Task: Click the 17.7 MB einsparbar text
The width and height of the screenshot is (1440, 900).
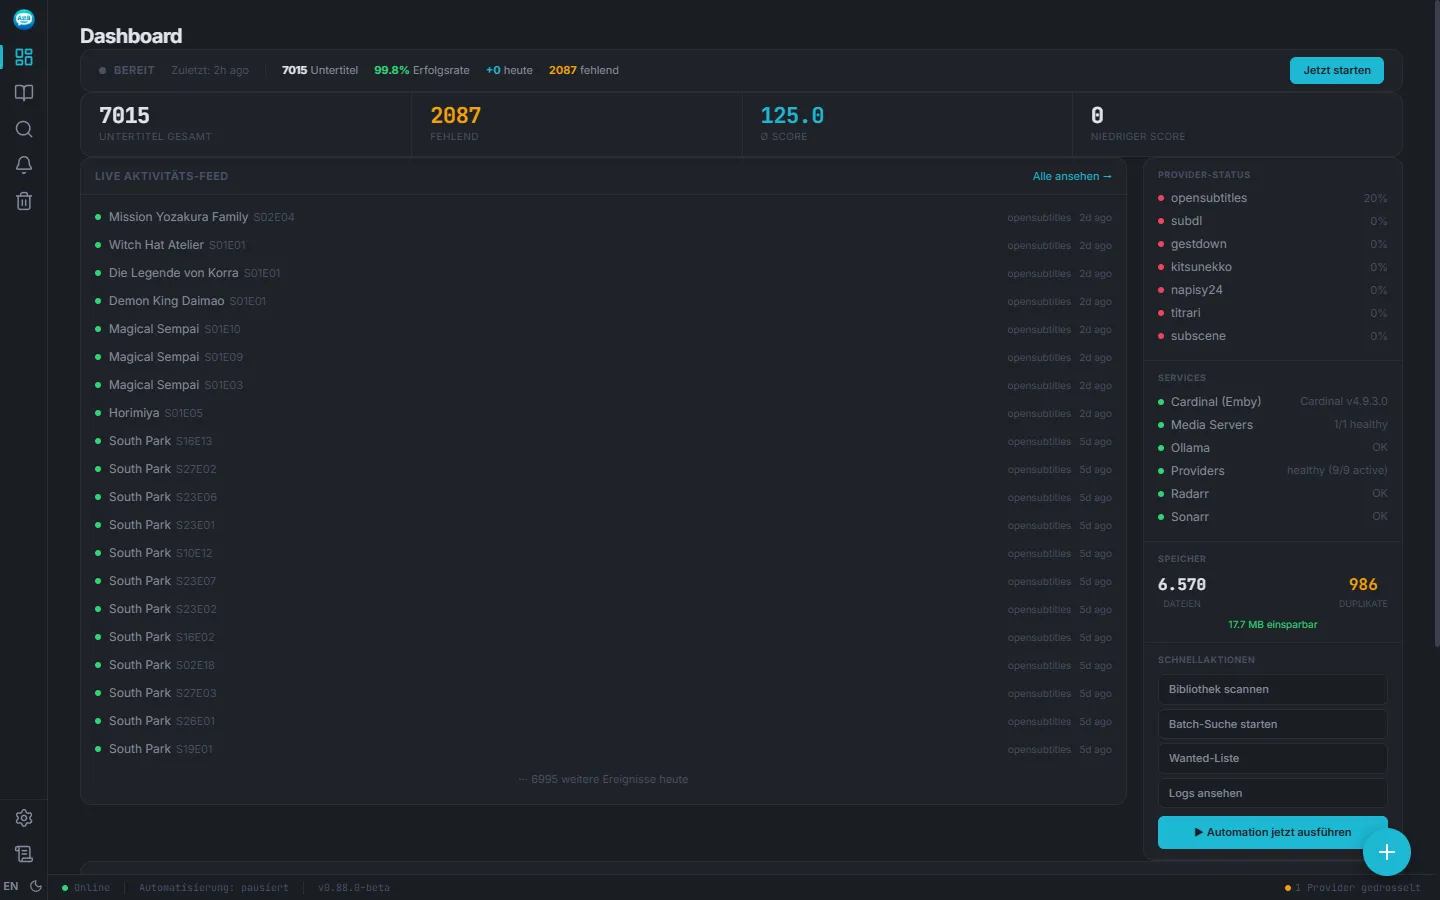Action: tap(1272, 625)
